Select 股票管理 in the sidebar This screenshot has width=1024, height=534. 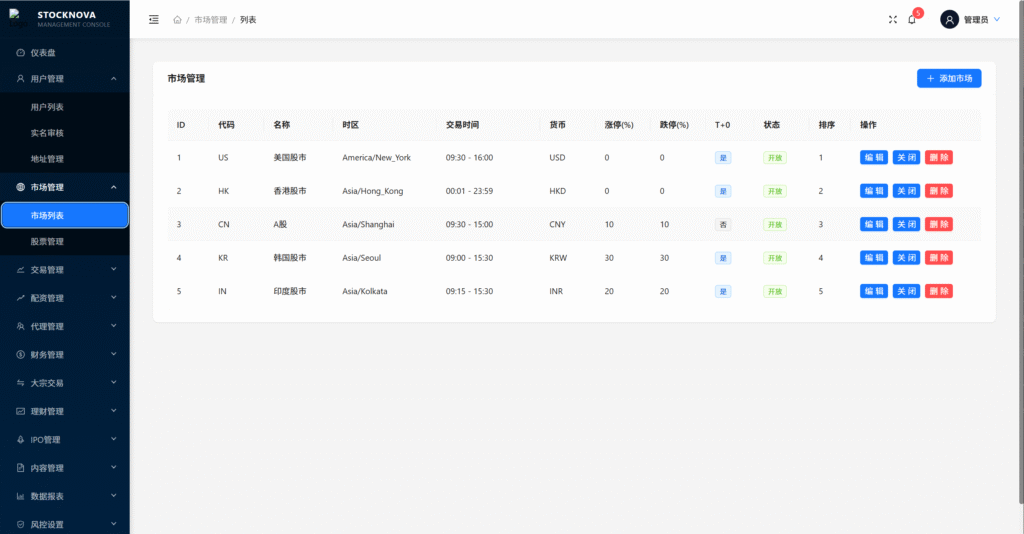(47, 241)
